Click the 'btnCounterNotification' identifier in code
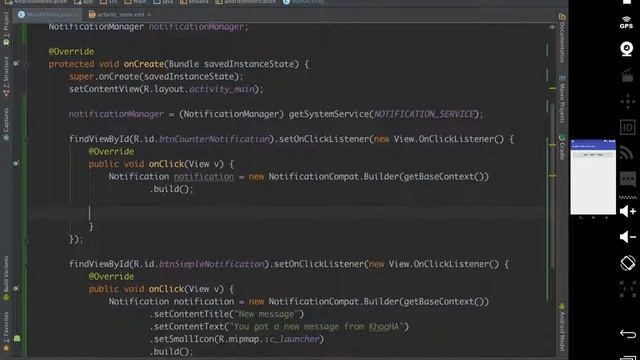This screenshot has width=640, height=360. pos(214,139)
